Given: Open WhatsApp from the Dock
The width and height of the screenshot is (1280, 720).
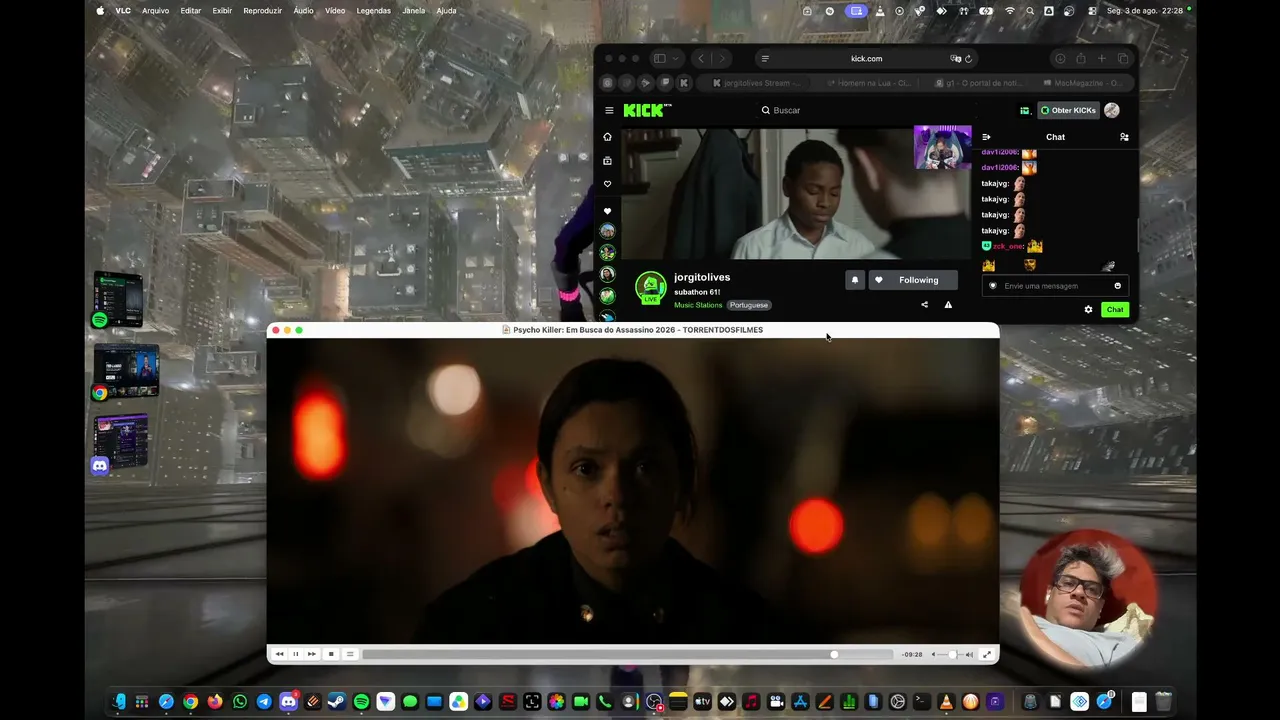Looking at the screenshot, I should point(240,702).
